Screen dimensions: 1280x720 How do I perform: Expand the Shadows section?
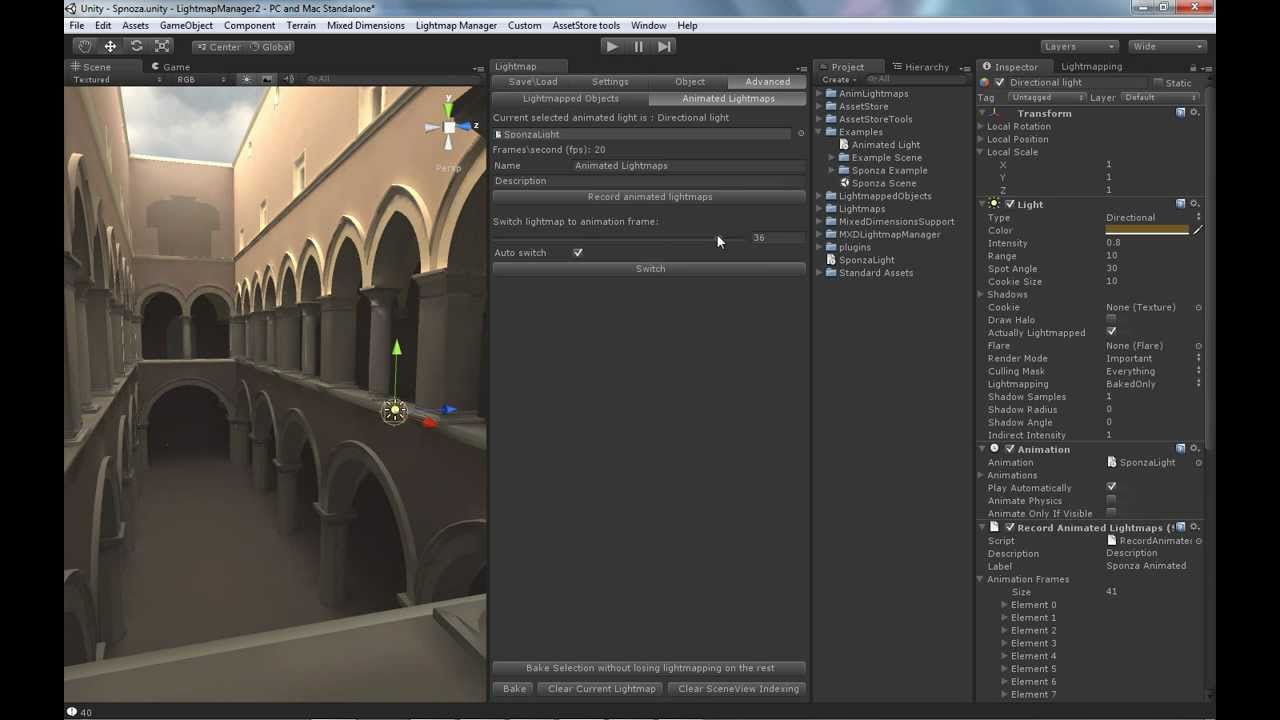pos(981,295)
